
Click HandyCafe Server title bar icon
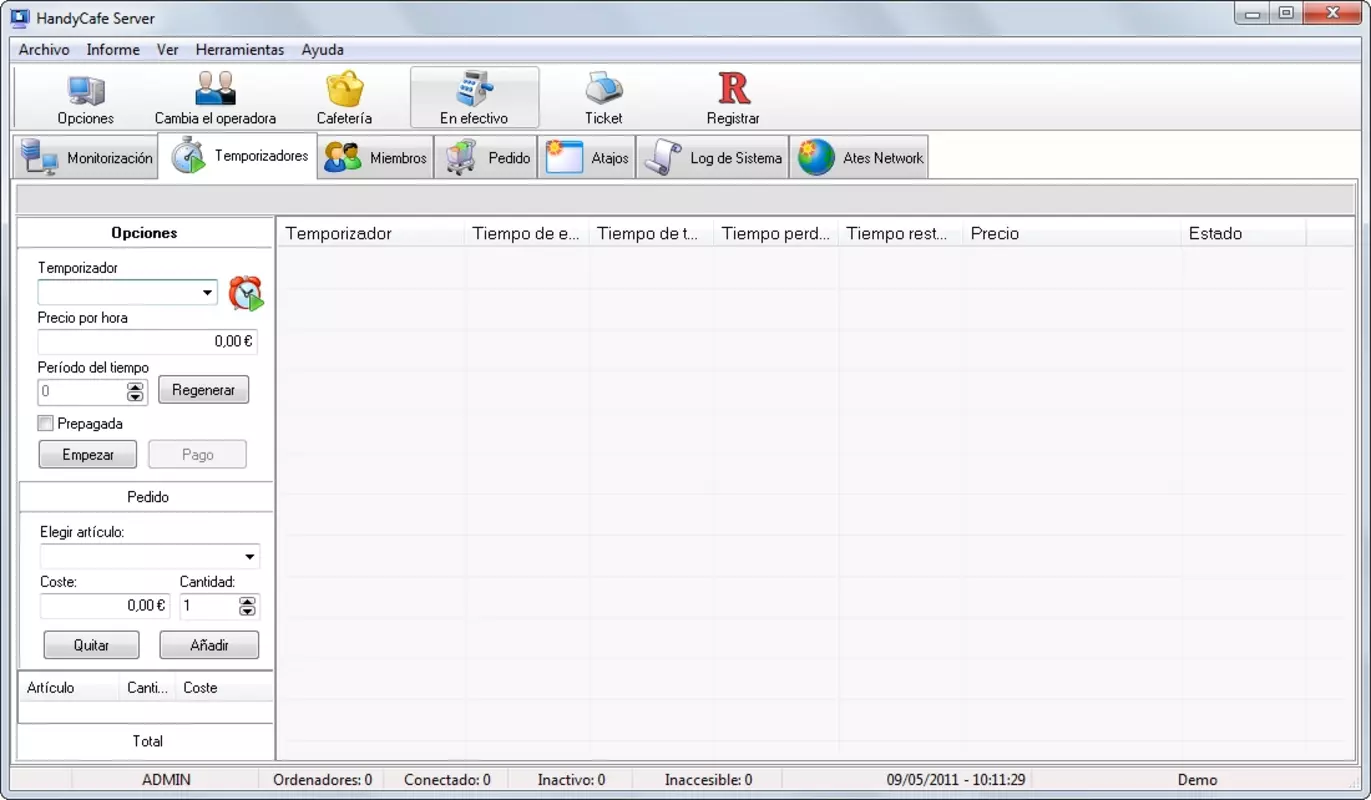(20, 18)
